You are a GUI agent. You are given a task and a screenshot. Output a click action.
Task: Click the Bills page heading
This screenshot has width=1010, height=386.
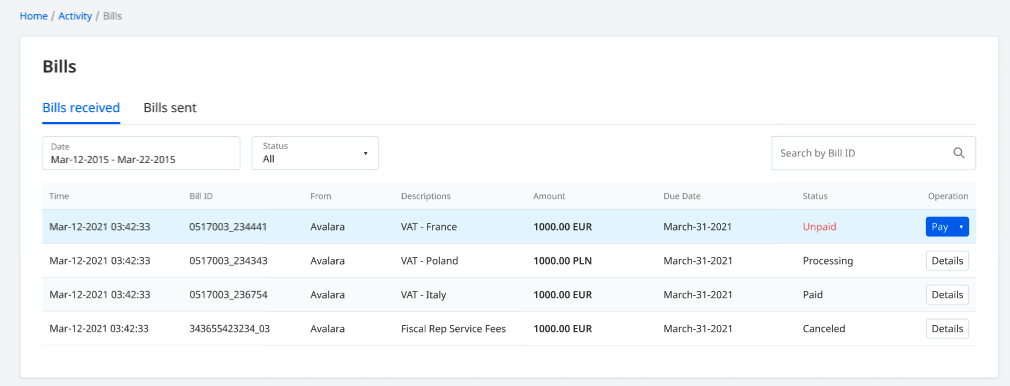tap(59, 66)
